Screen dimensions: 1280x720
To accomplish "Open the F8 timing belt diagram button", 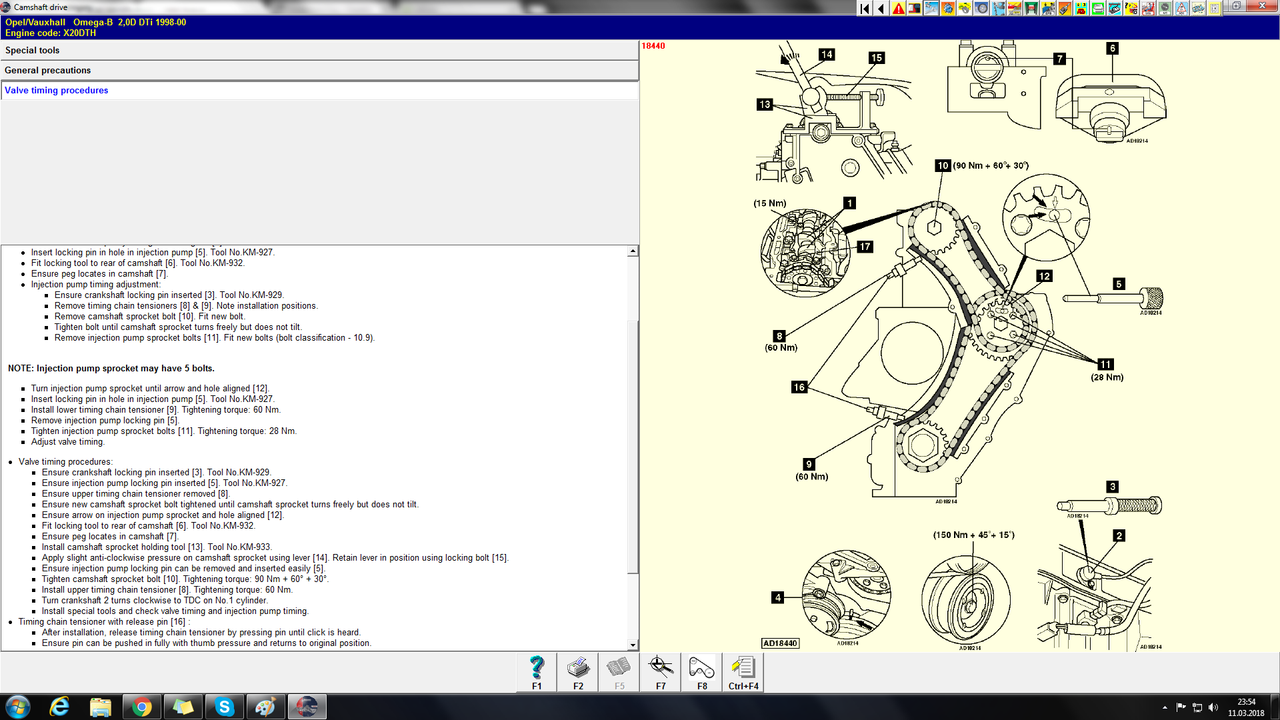I will click(x=701, y=673).
